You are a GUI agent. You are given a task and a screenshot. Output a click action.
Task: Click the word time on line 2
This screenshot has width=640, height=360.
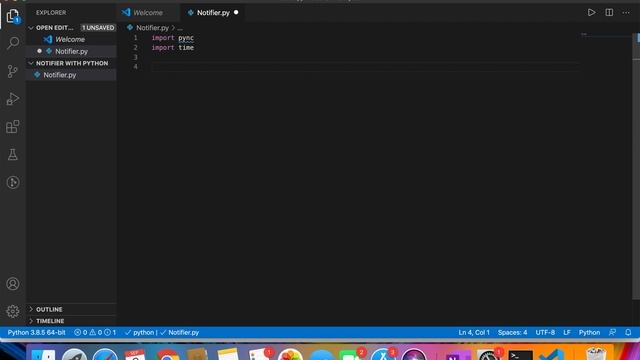pos(186,47)
